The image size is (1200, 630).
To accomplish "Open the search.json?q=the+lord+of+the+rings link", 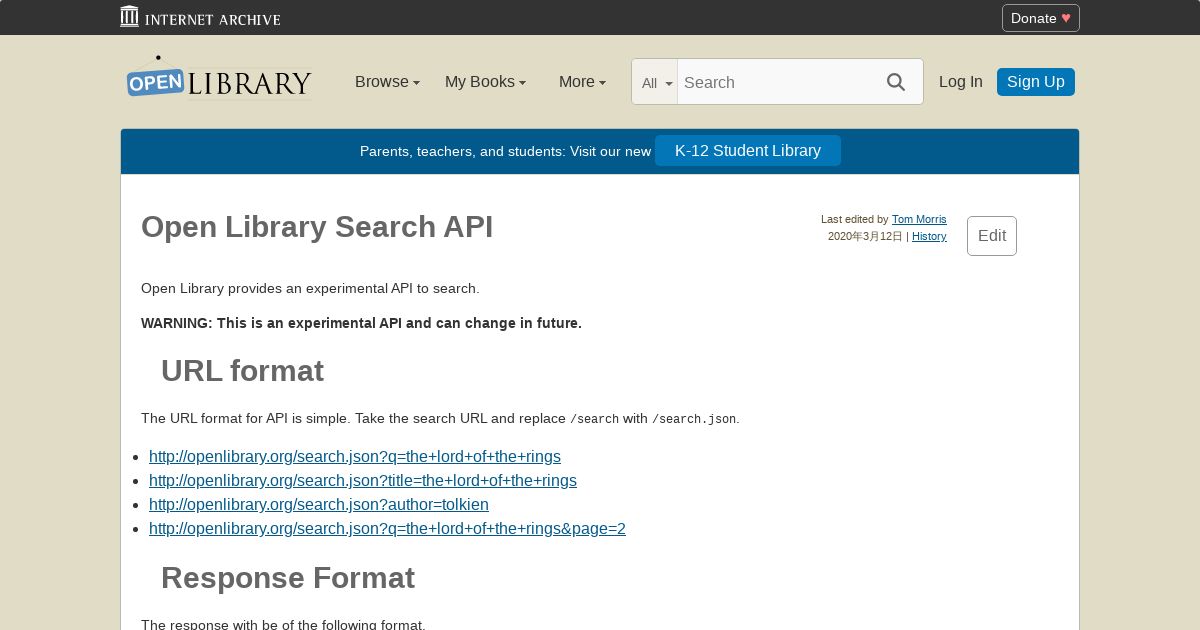I will coord(355,456).
